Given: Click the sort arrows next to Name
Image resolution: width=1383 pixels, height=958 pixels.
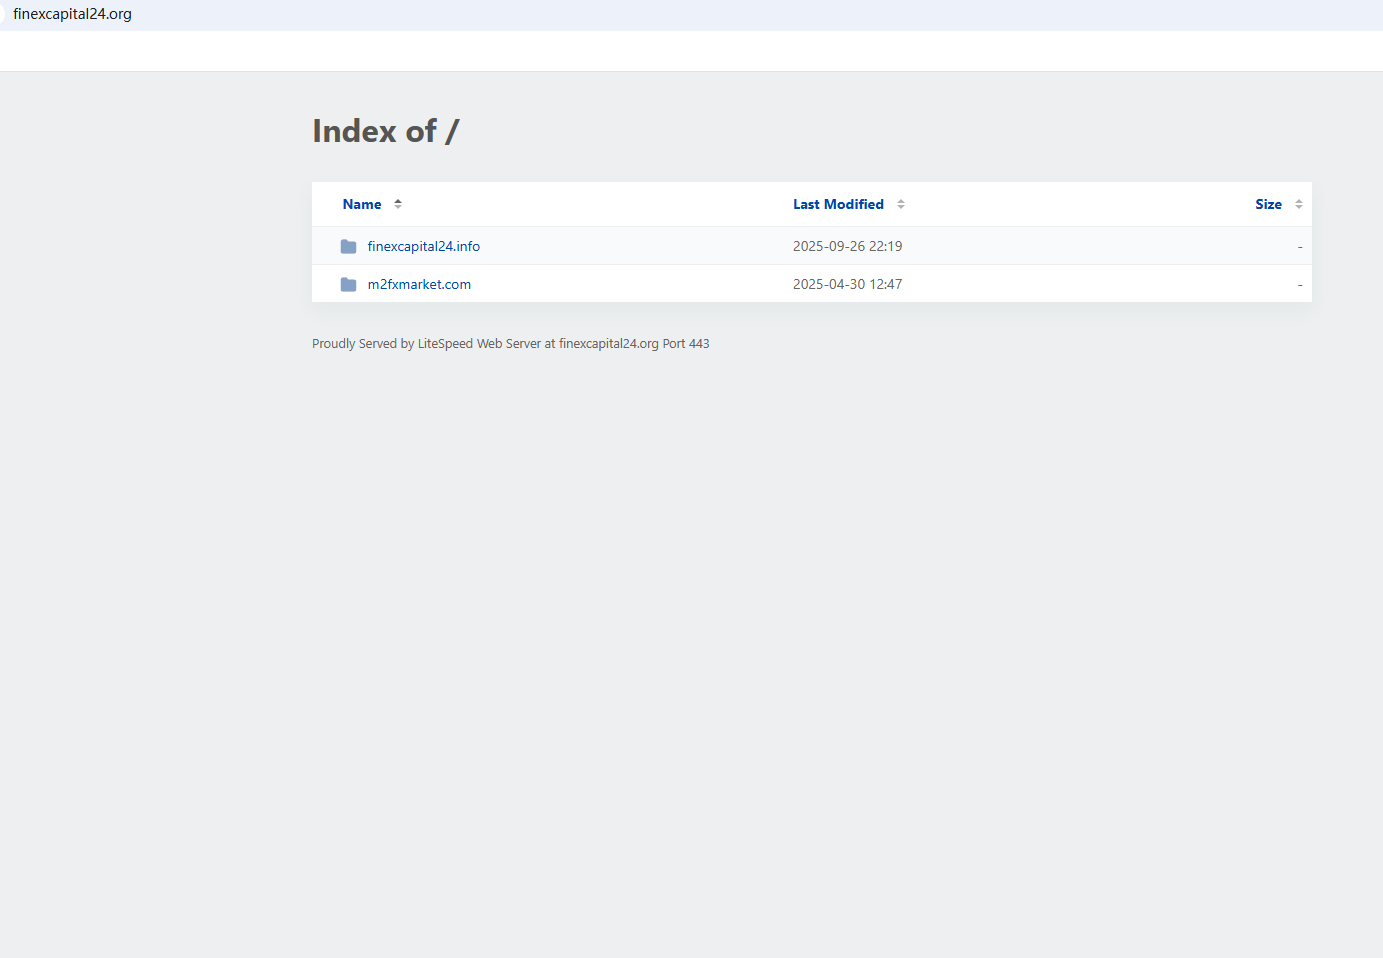Looking at the screenshot, I should (x=398, y=204).
